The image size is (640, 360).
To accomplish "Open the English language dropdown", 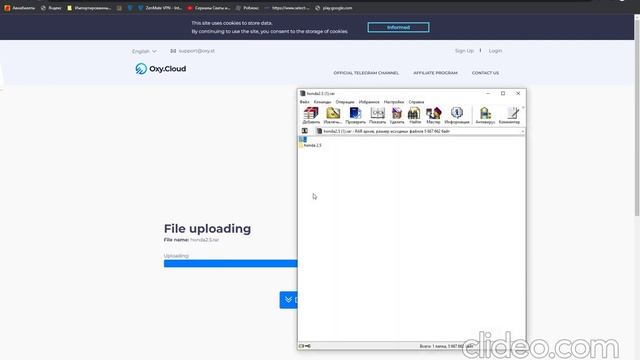I will point(144,51).
